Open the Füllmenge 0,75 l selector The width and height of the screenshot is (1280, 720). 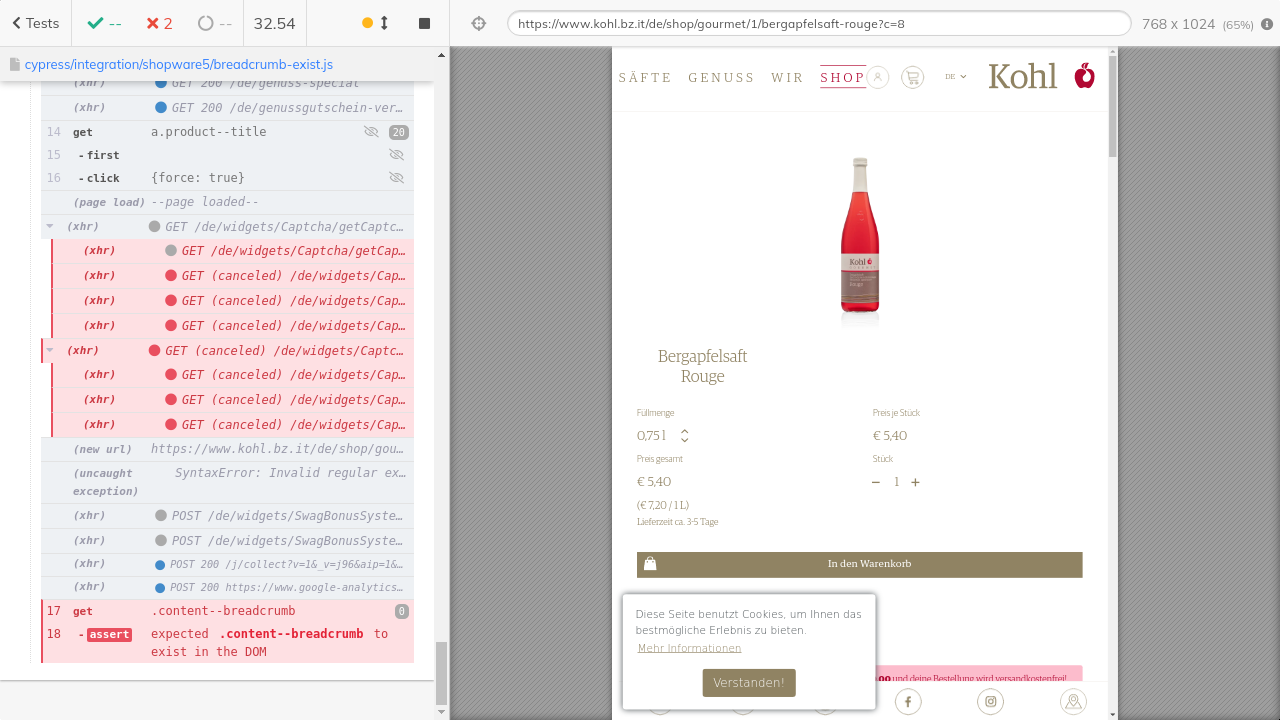pyautogui.click(x=663, y=436)
